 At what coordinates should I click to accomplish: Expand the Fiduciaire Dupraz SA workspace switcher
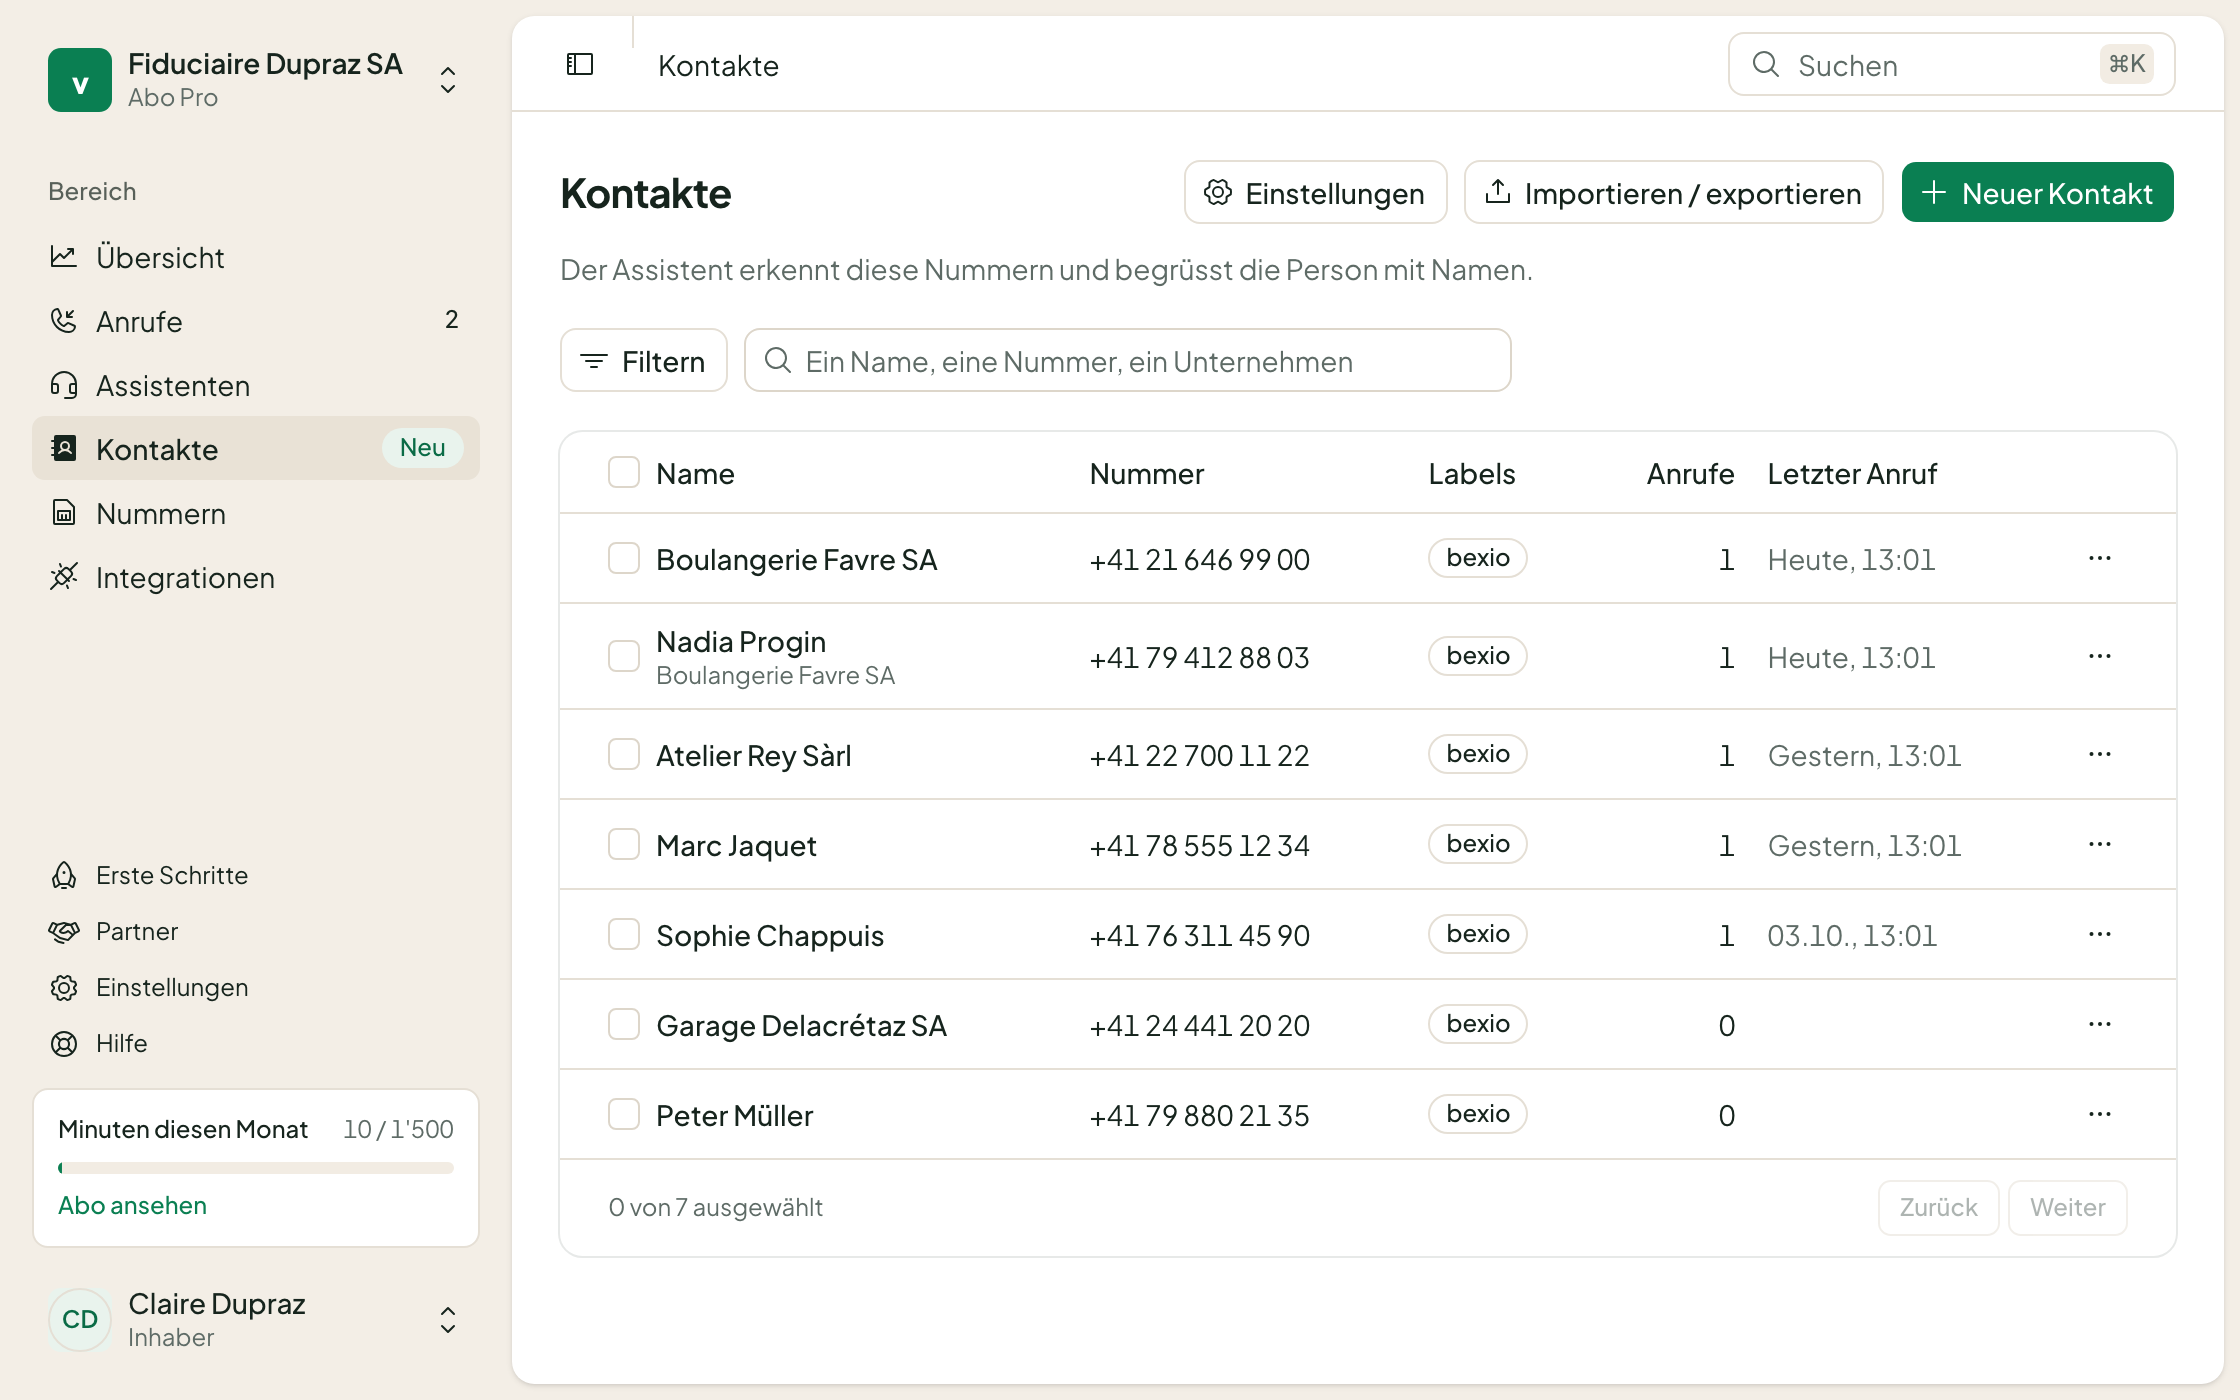click(x=448, y=80)
